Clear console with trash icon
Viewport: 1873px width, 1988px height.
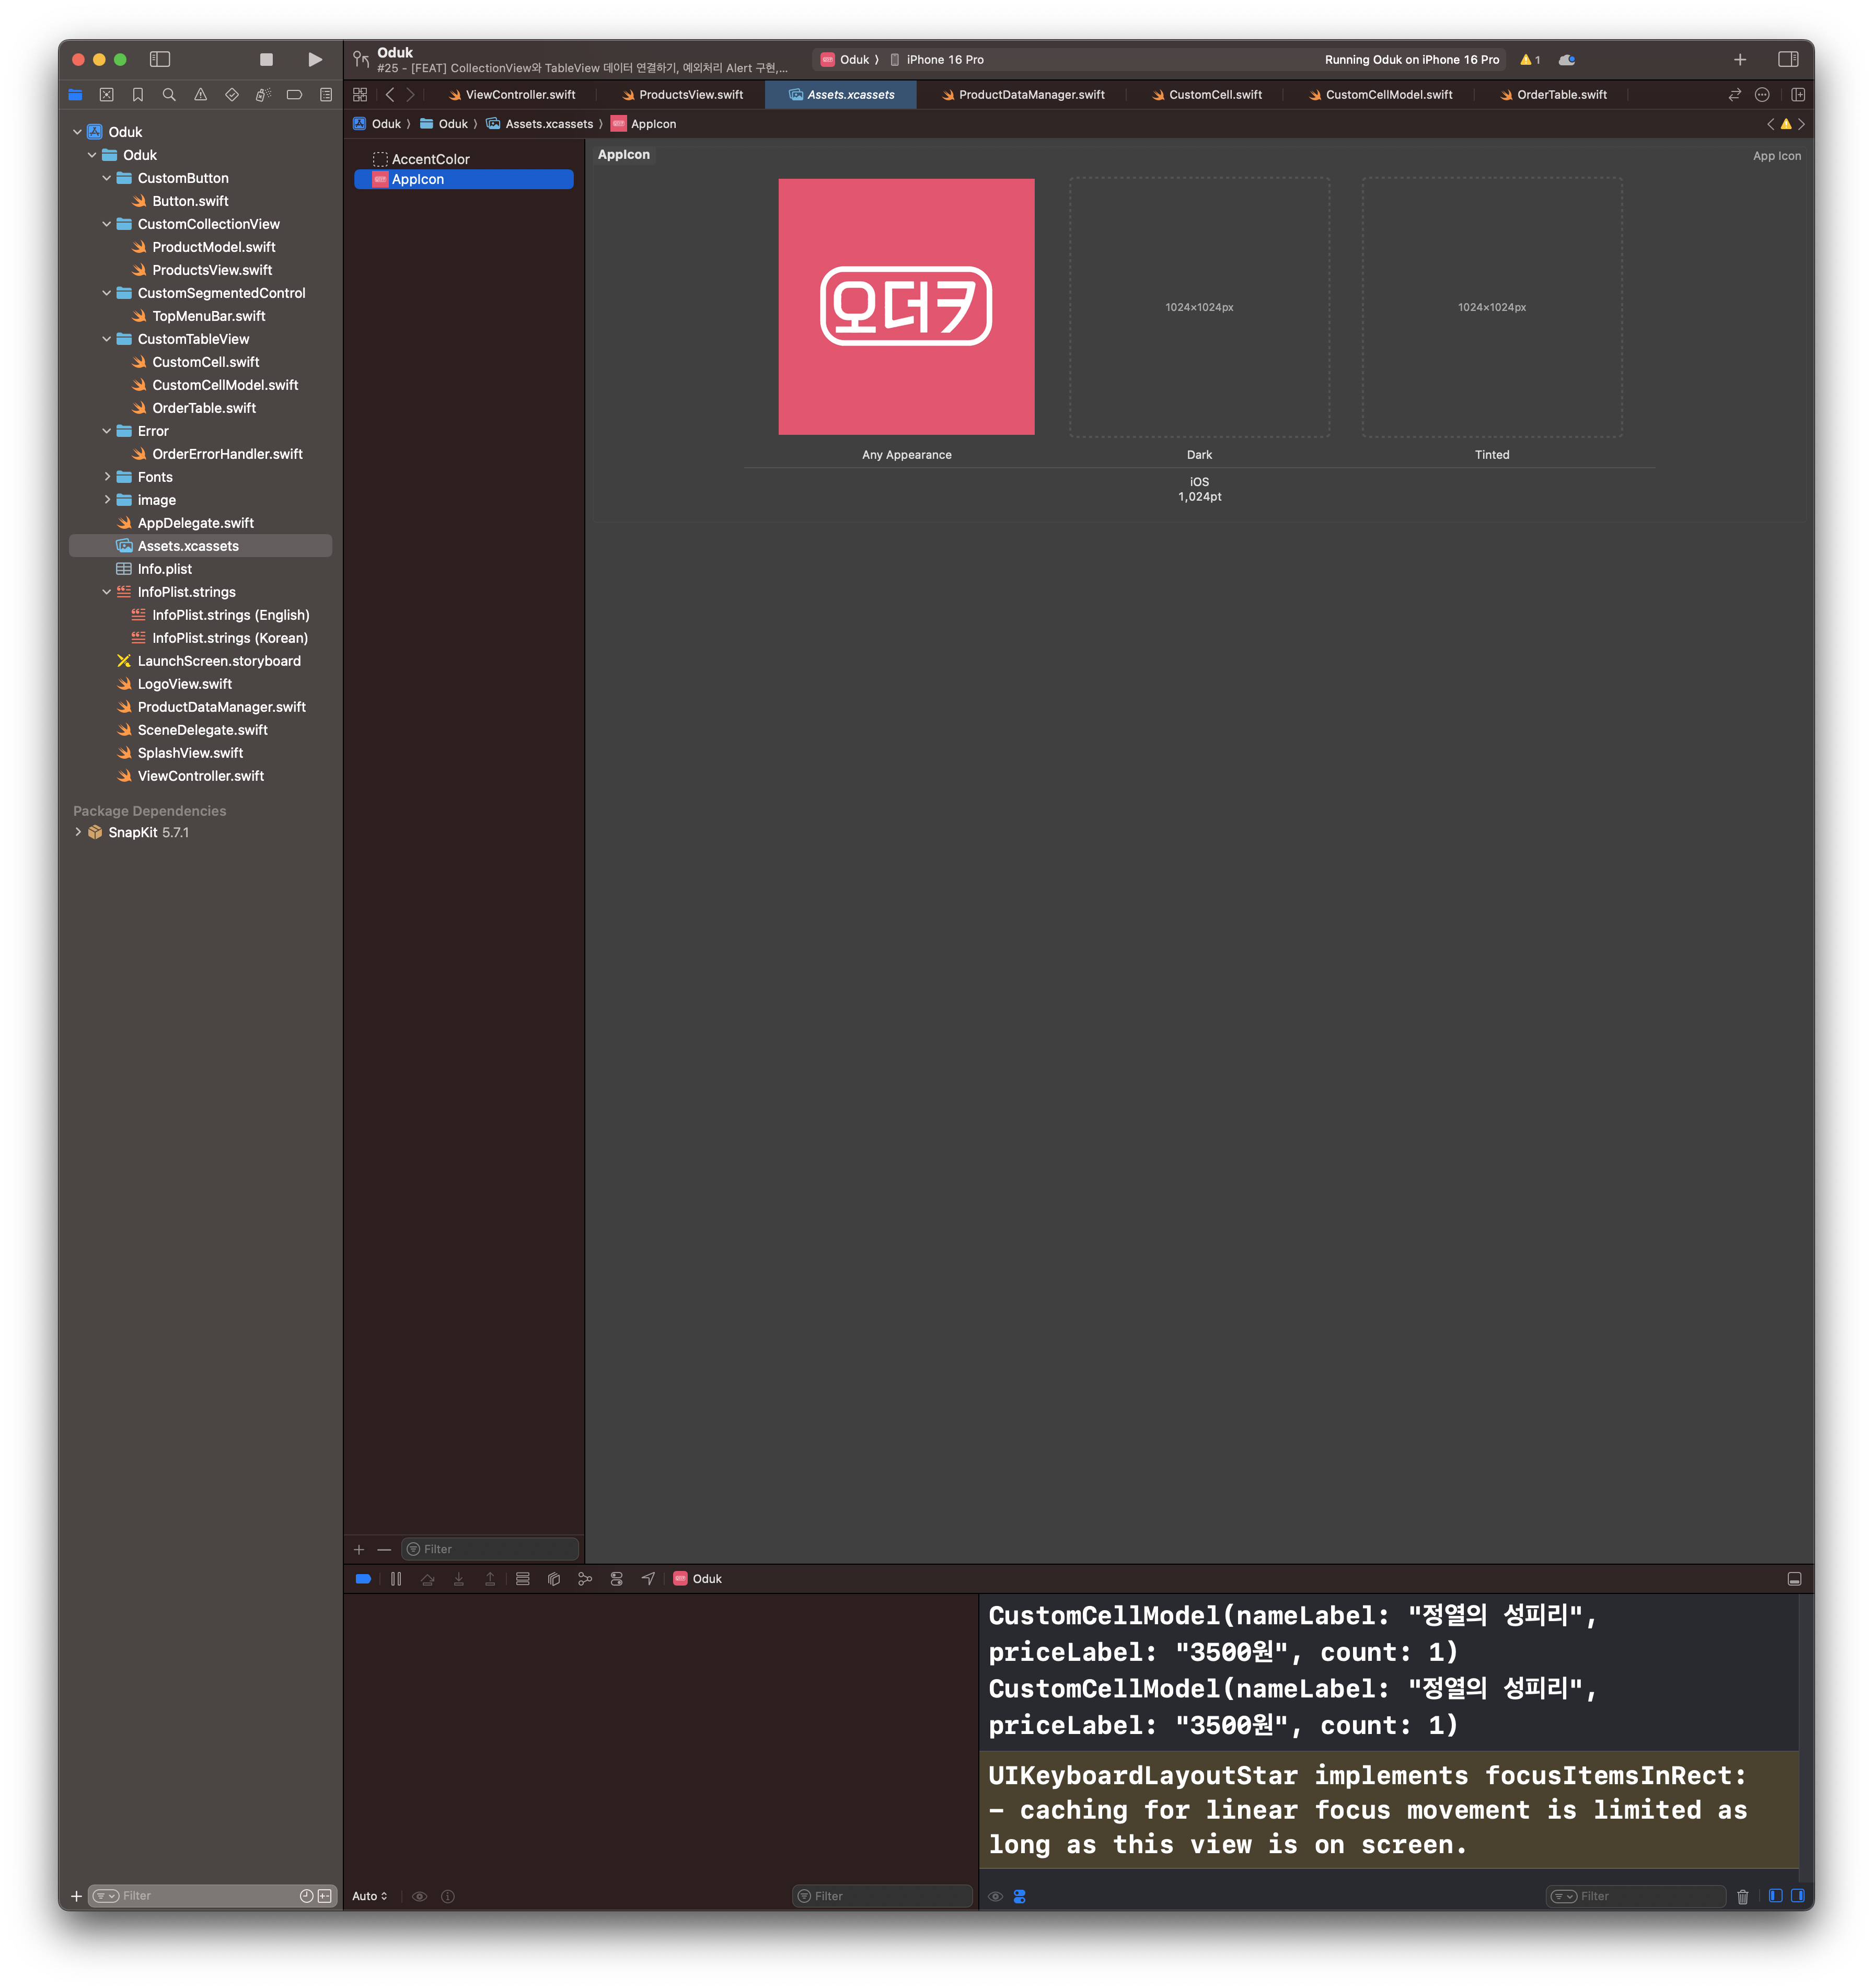pyautogui.click(x=1743, y=1897)
